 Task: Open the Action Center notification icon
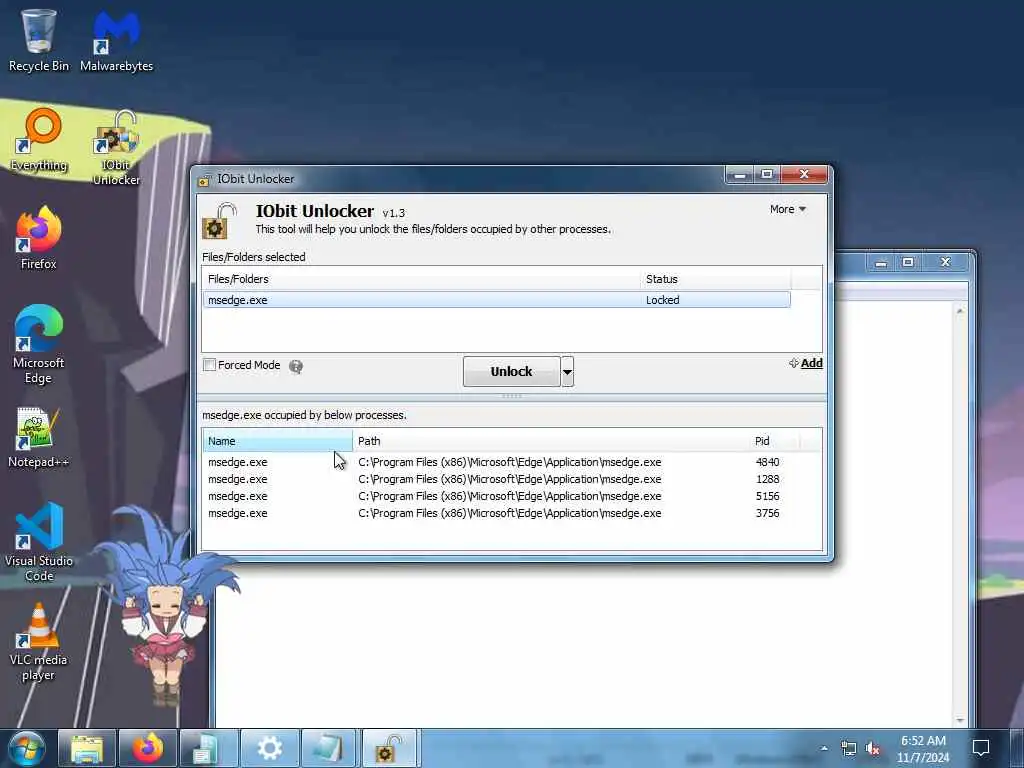(x=981, y=748)
